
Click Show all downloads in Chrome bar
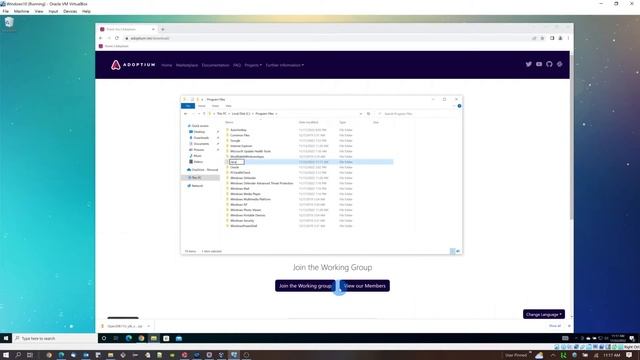pyautogui.click(x=555, y=326)
